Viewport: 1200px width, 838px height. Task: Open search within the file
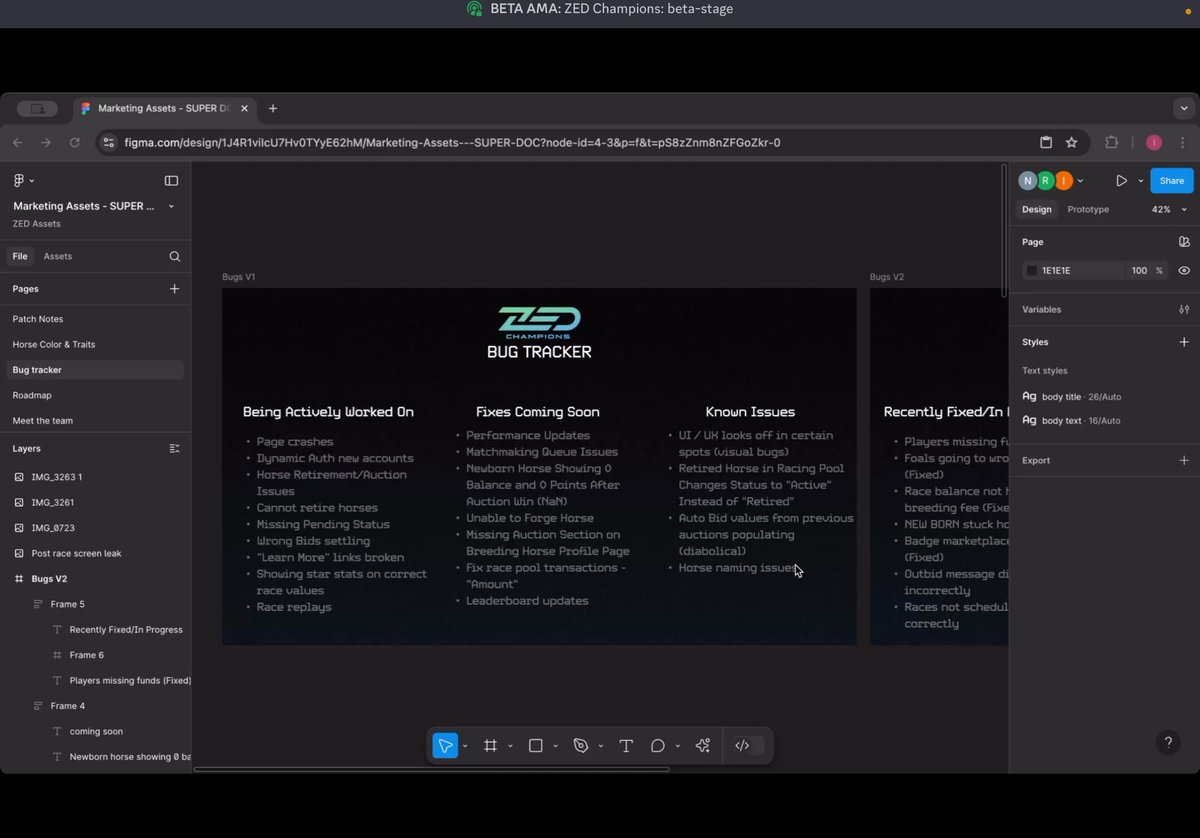pos(174,256)
